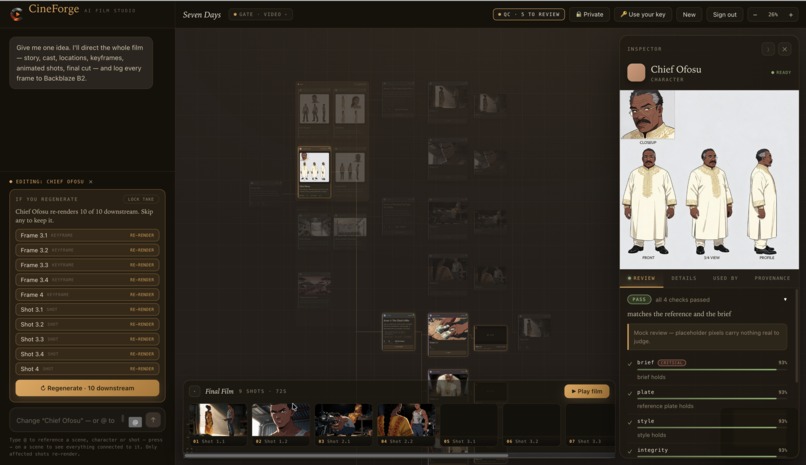Click the Seven Days project title
The height and width of the screenshot is (465, 806).
pyautogui.click(x=202, y=14)
